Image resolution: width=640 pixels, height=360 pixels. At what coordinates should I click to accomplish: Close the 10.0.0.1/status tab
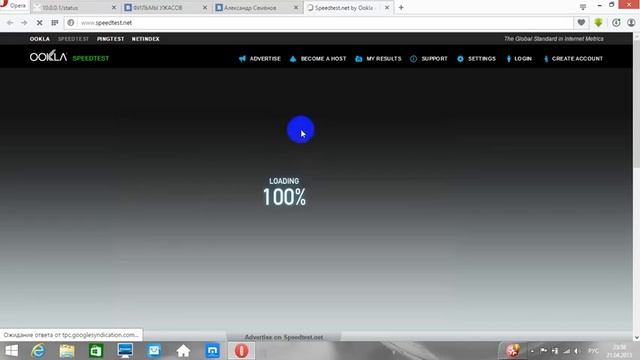pos(114,8)
